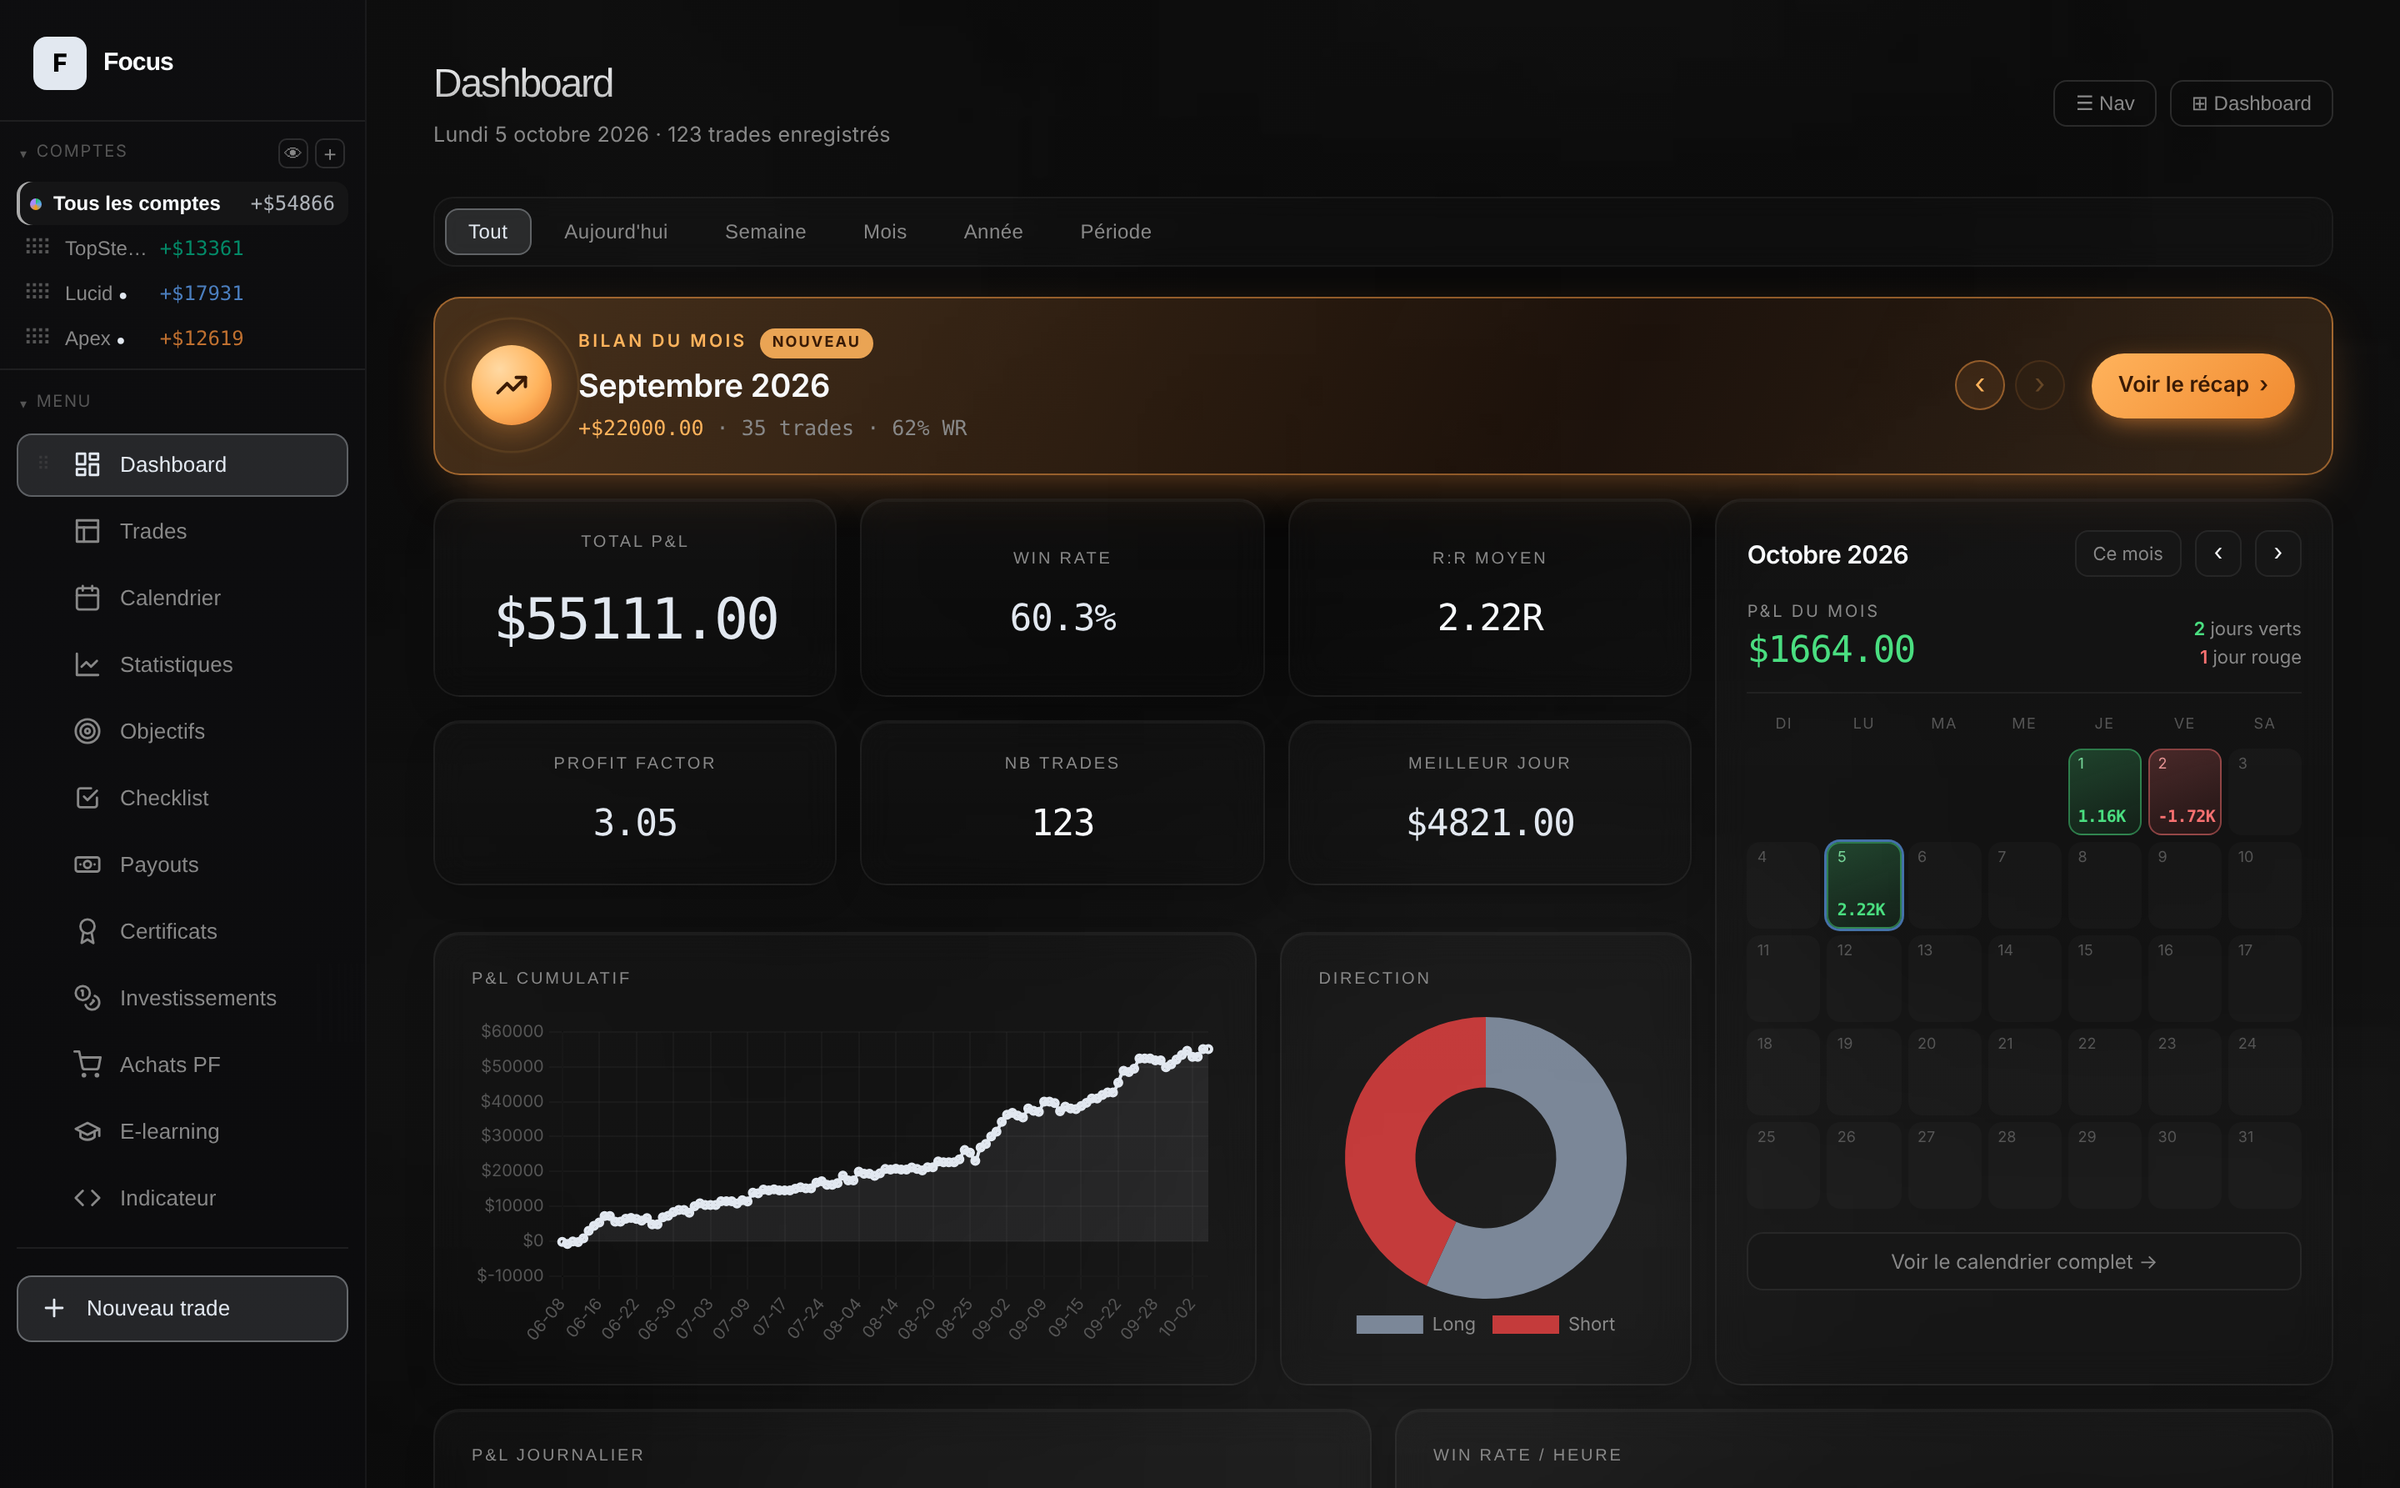Collapse the MENU section arrow

click(23, 403)
